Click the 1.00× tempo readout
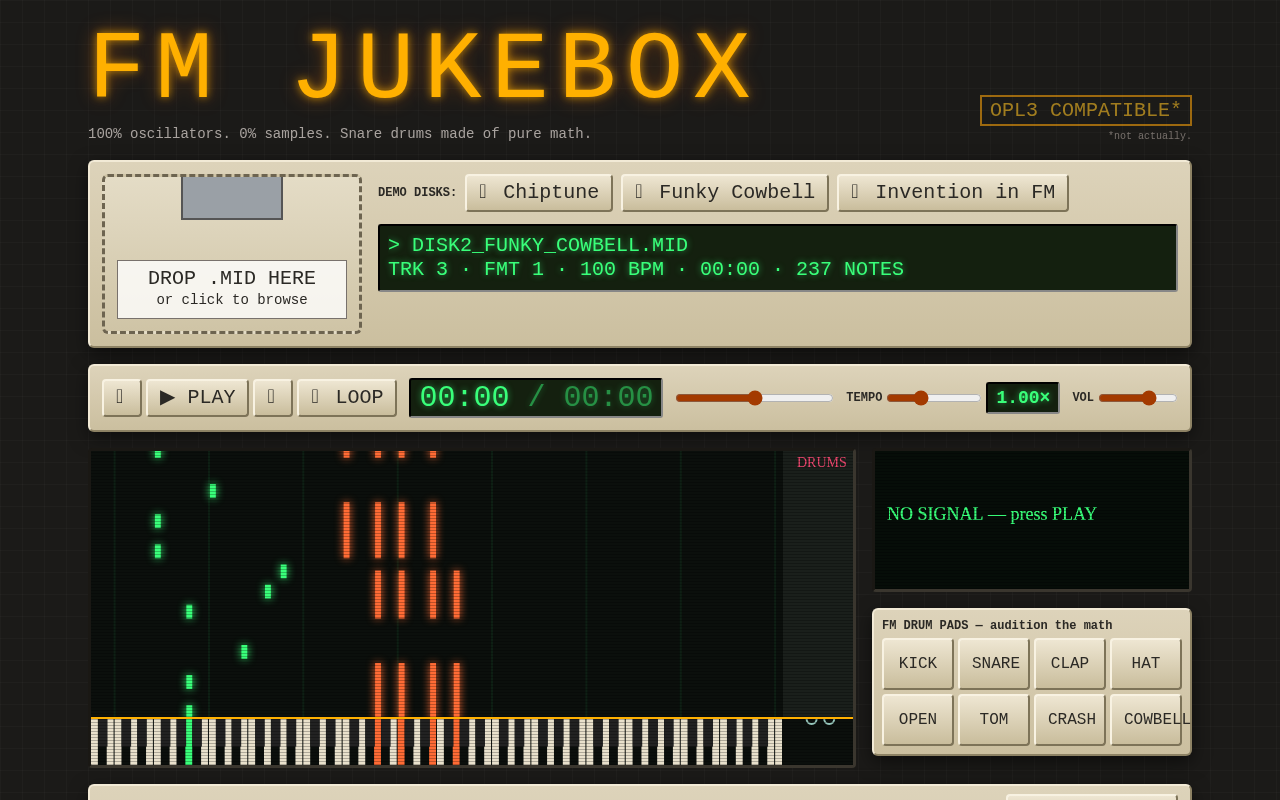Screen dimensions: 1280x800 click(1023, 398)
